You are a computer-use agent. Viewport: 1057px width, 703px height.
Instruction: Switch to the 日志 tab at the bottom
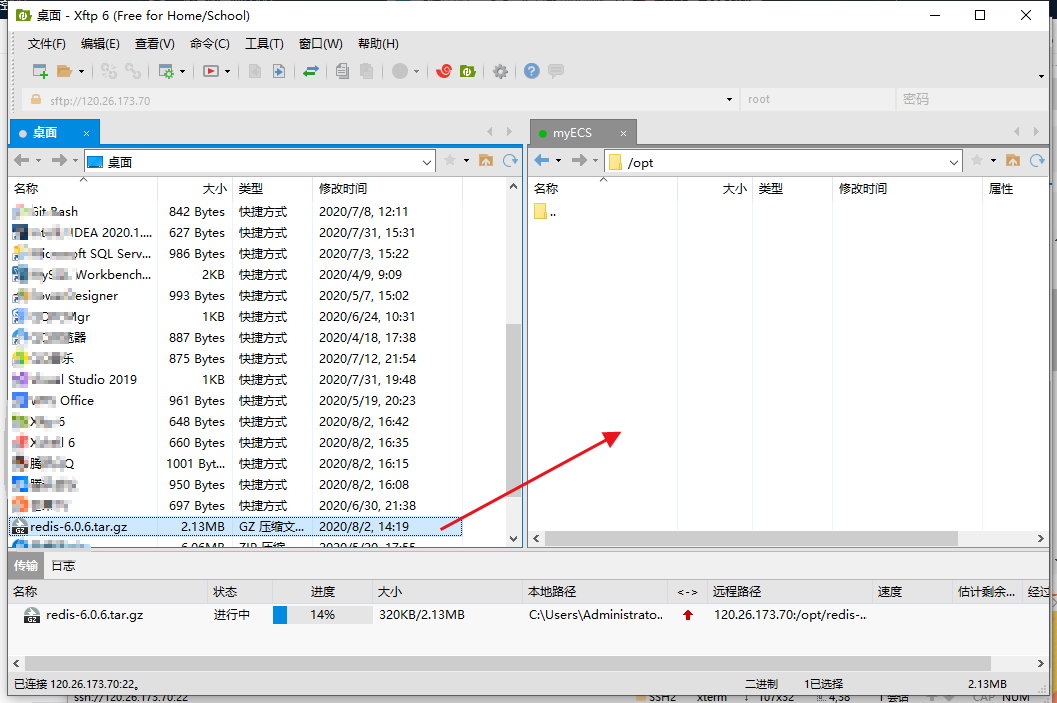[x=64, y=565]
